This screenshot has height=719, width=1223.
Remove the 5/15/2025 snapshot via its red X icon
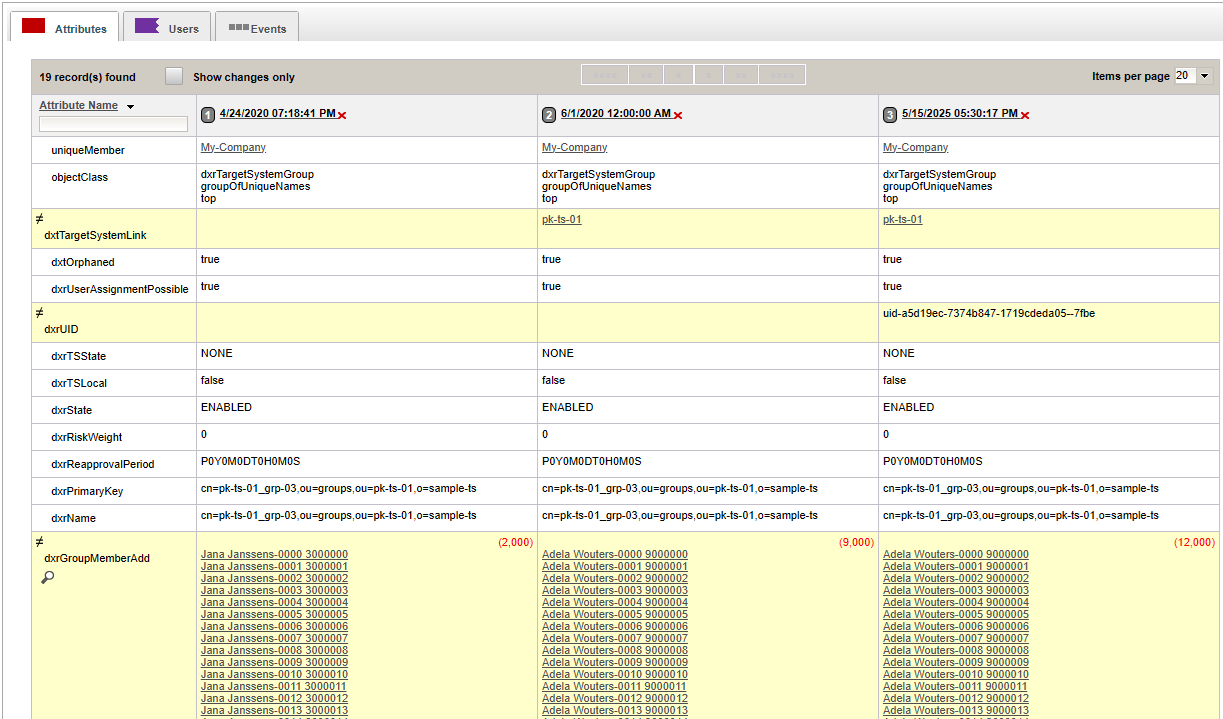[1023, 114]
